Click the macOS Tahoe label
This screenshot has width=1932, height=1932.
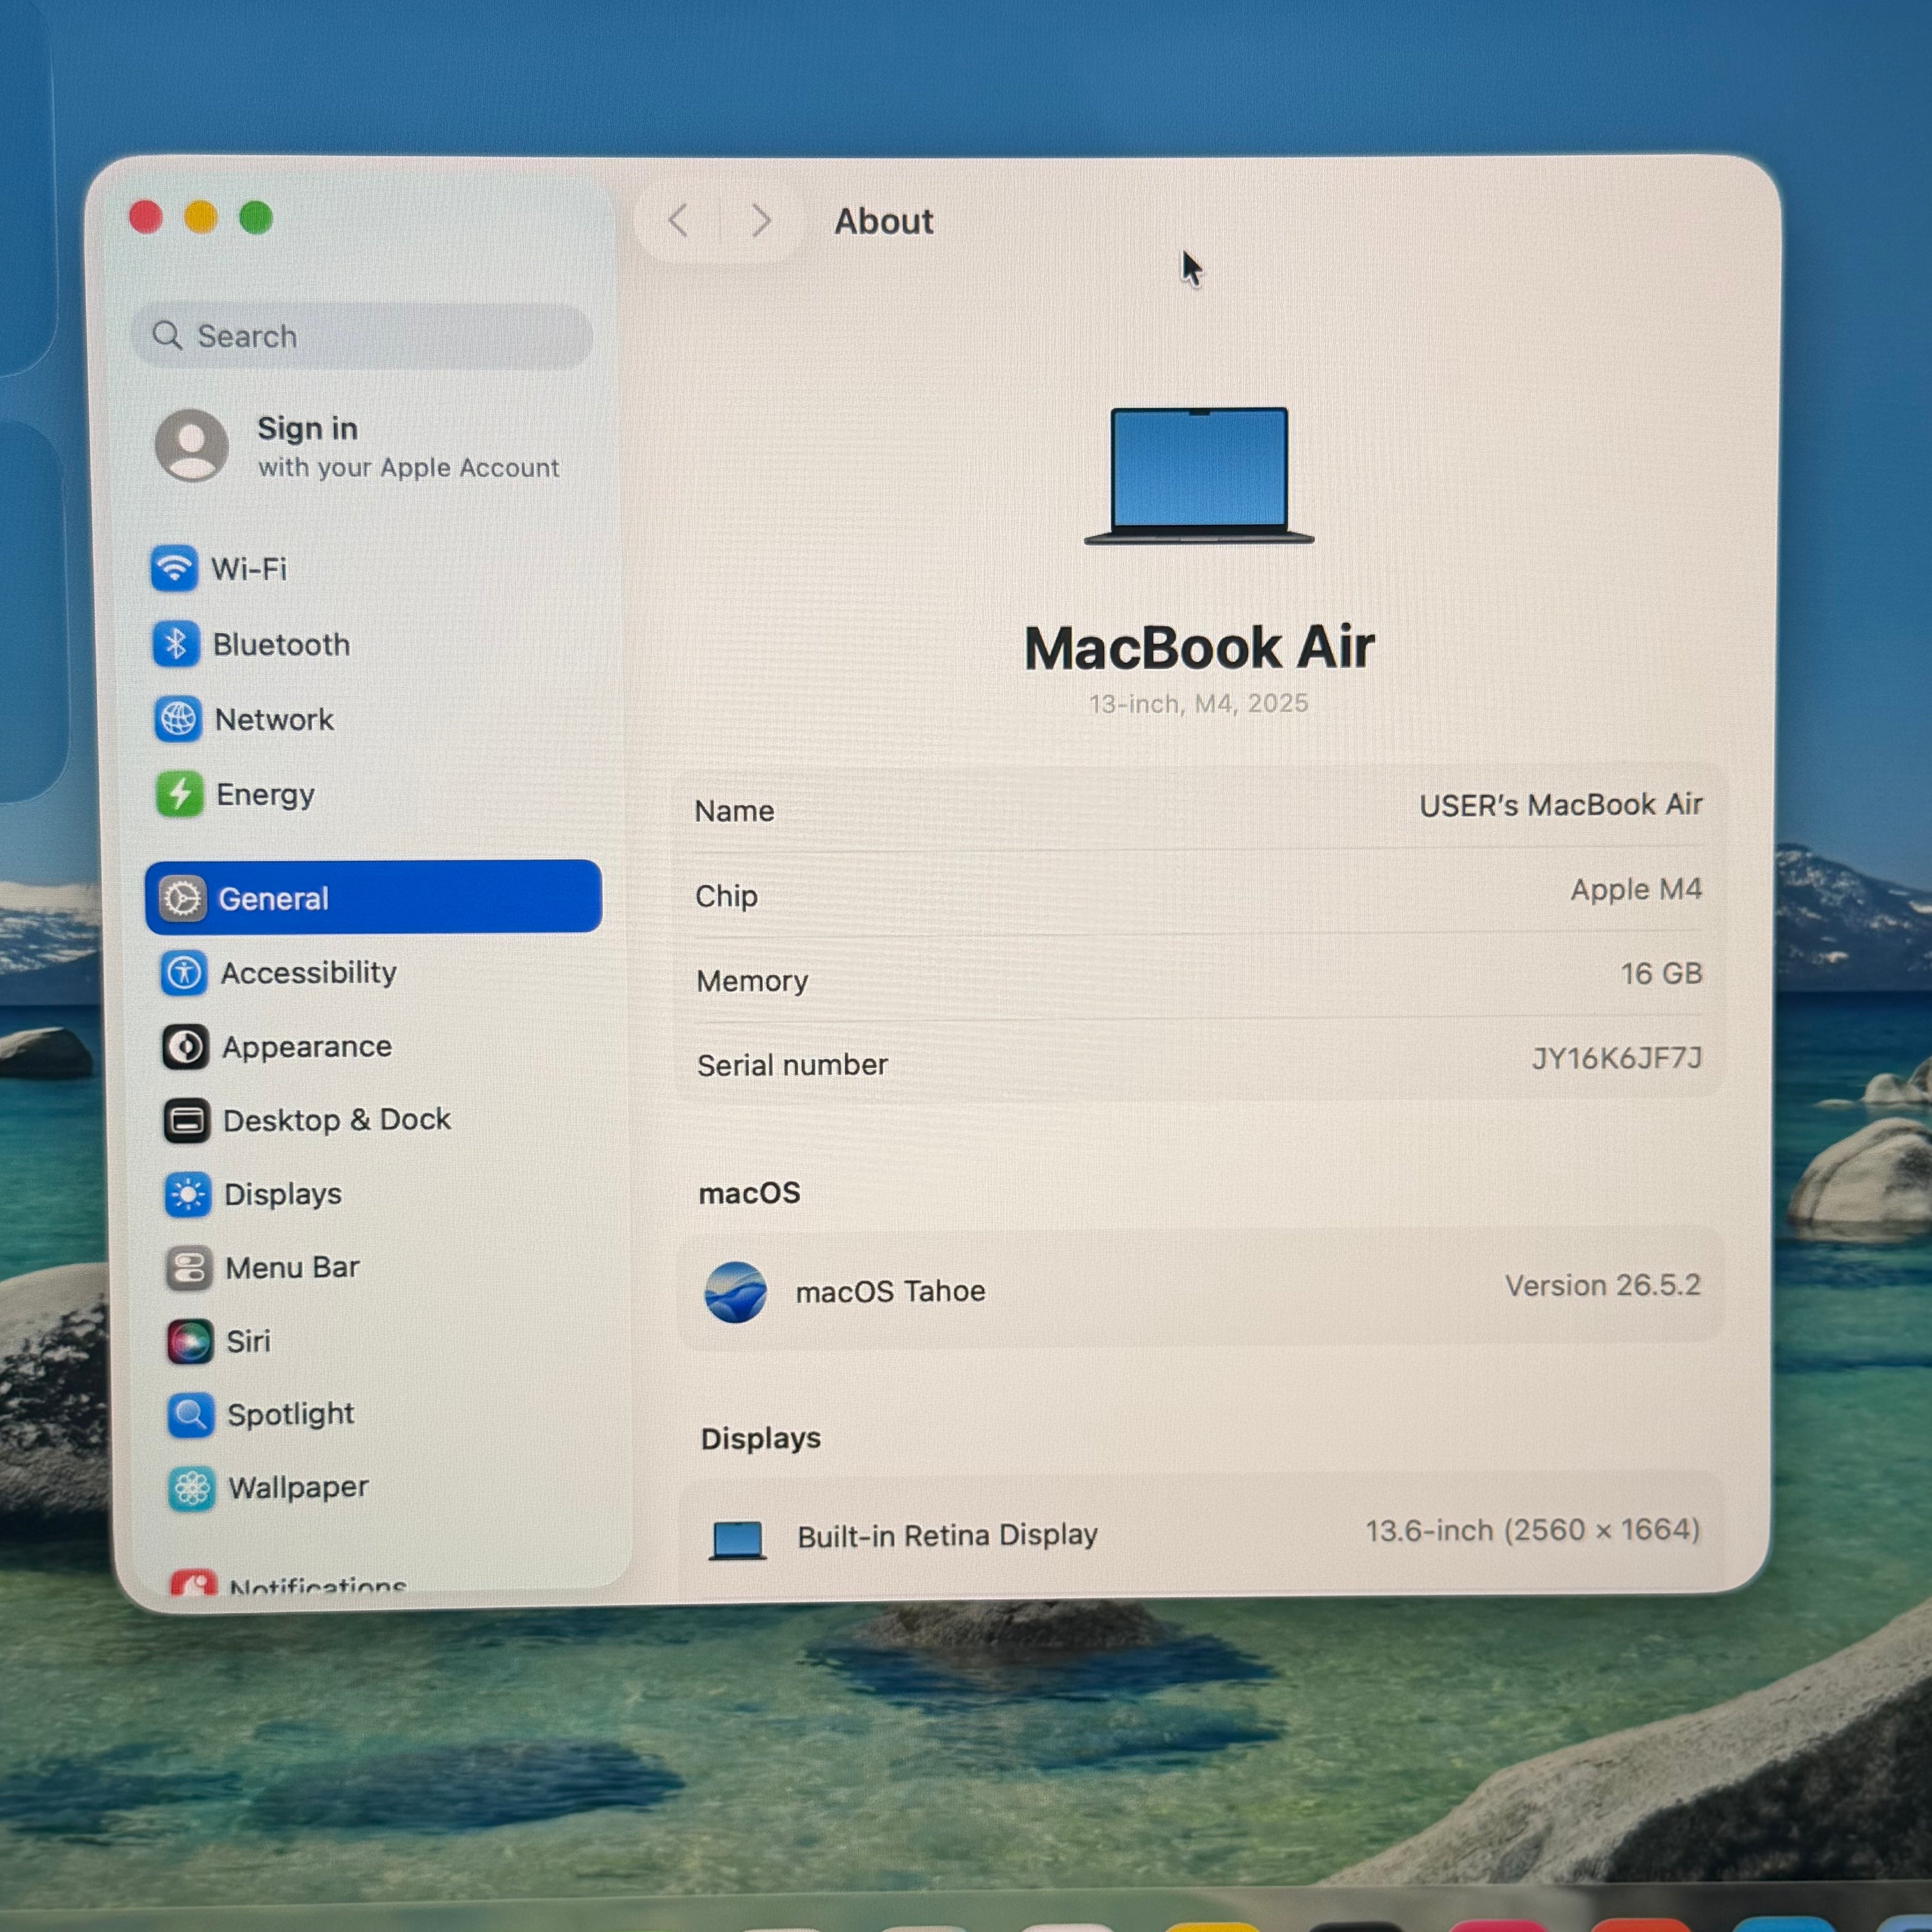pos(891,1291)
